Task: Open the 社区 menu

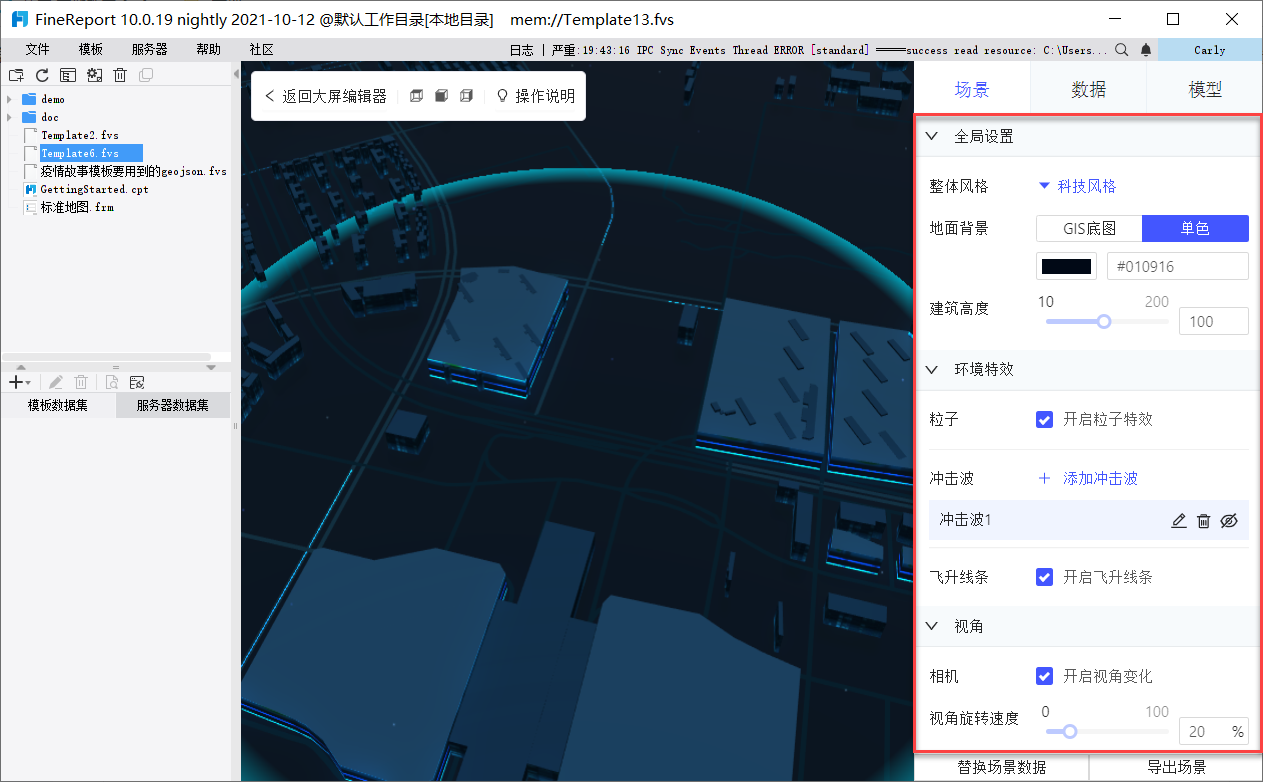Action: click(x=261, y=49)
